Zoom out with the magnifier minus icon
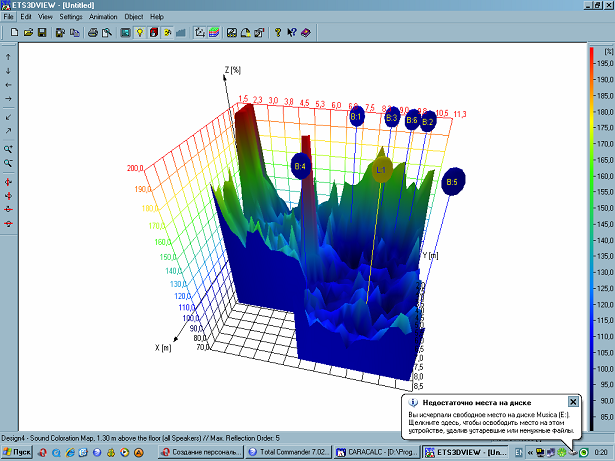615x461 pixels. 8,163
